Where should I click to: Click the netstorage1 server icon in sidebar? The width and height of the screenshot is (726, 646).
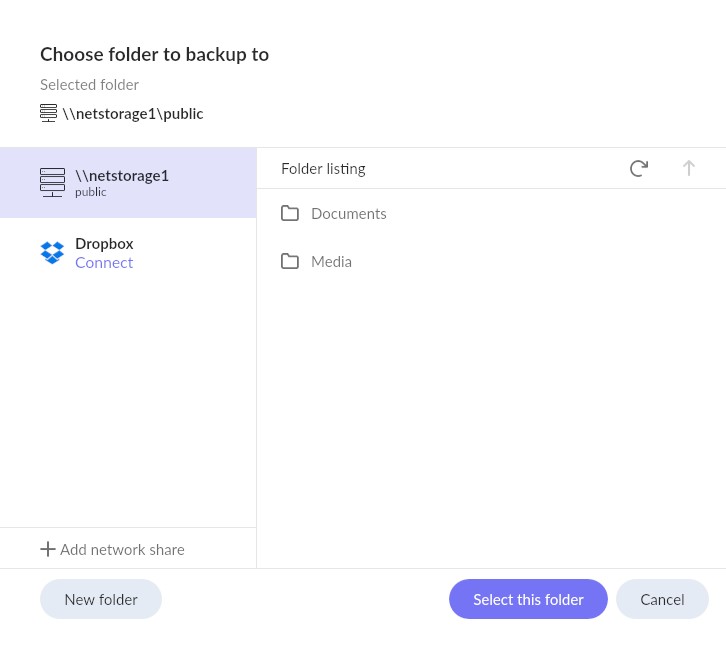(52, 182)
